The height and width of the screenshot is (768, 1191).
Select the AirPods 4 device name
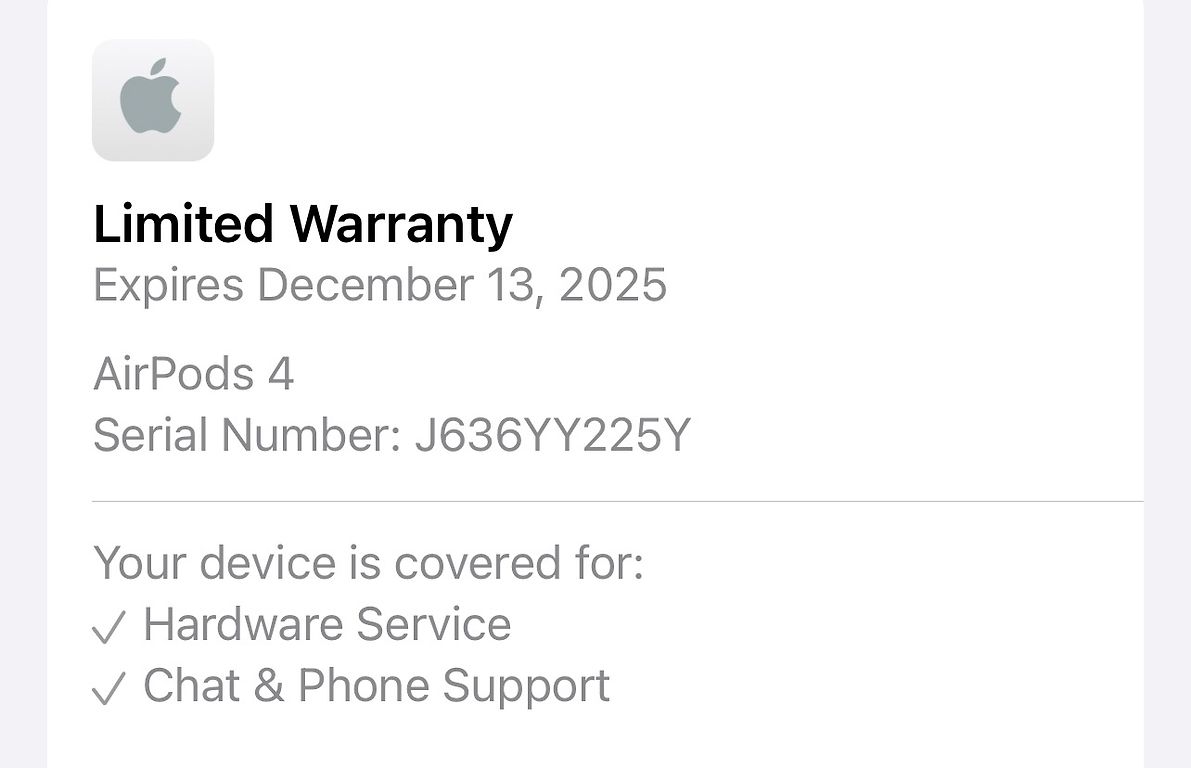click(x=194, y=374)
